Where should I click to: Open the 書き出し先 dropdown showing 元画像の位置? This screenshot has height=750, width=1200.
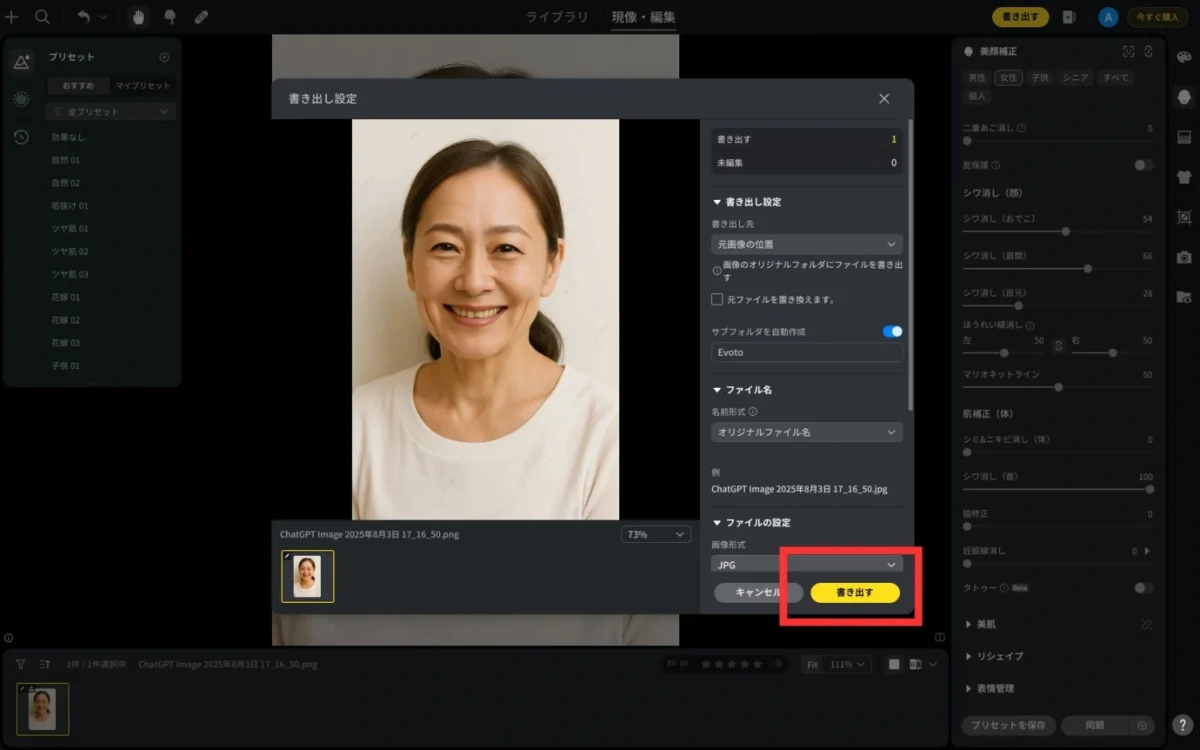(x=807, y=244)
